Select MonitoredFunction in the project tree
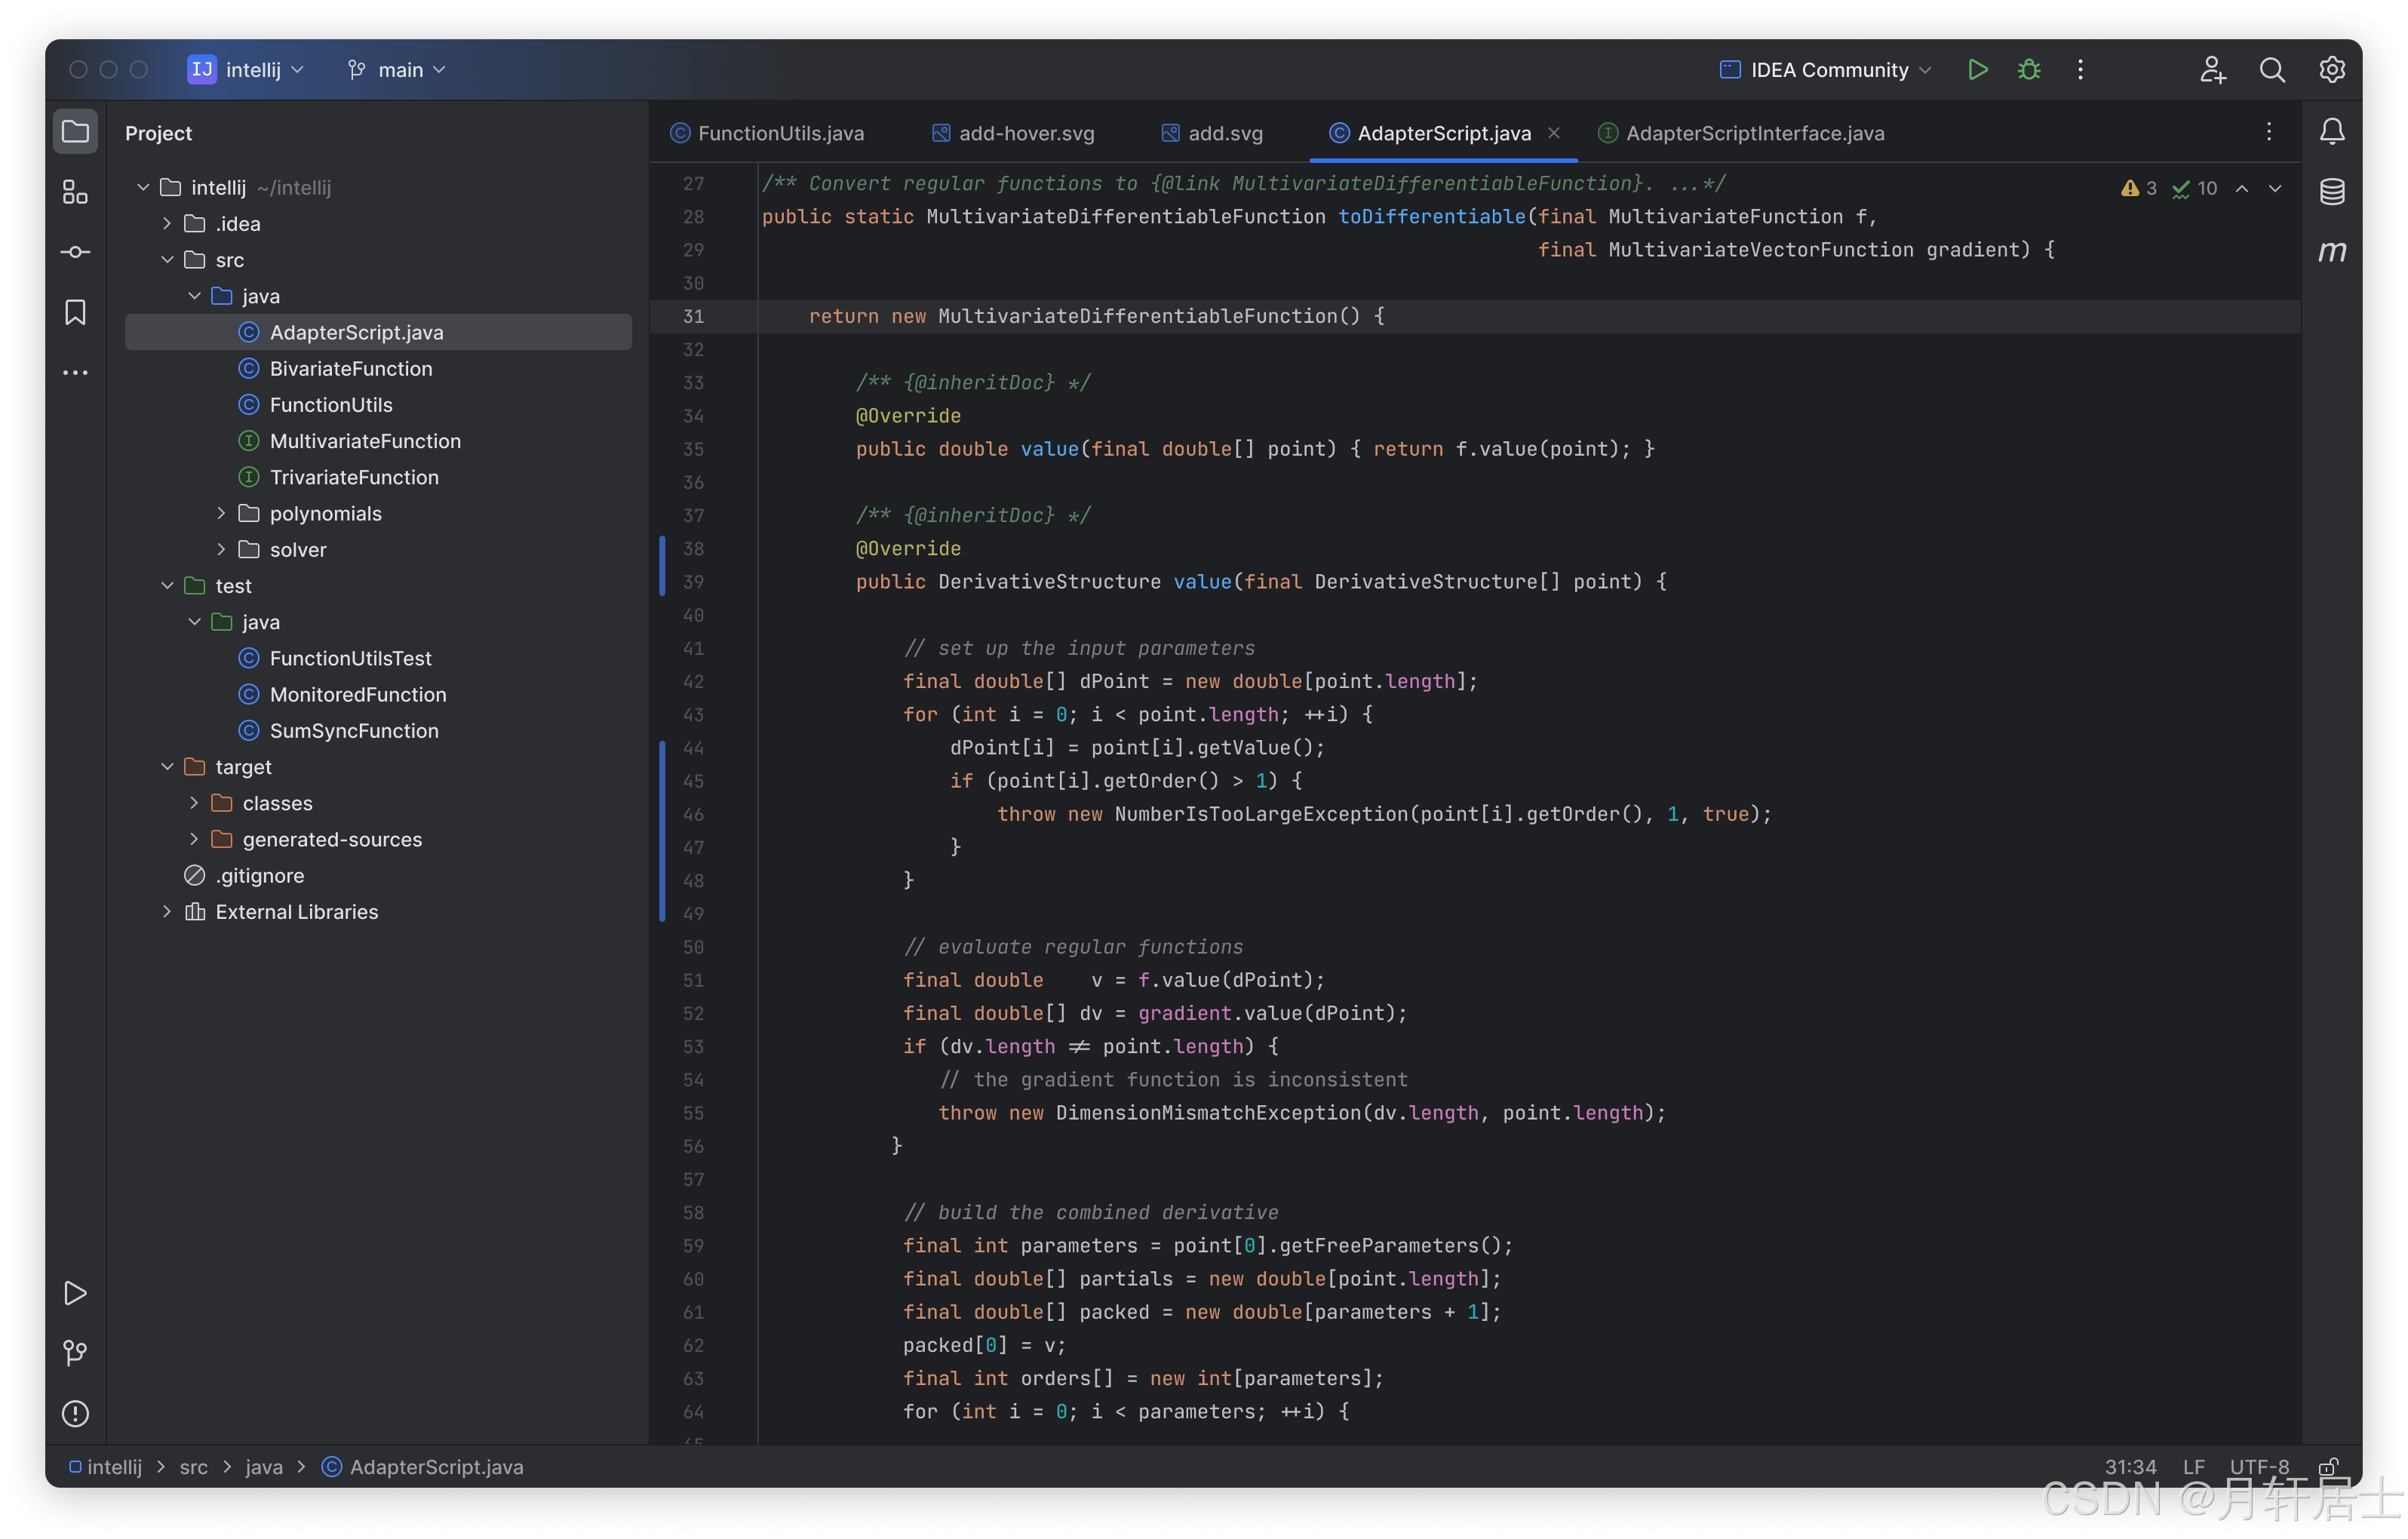 [x=357, y=694]
